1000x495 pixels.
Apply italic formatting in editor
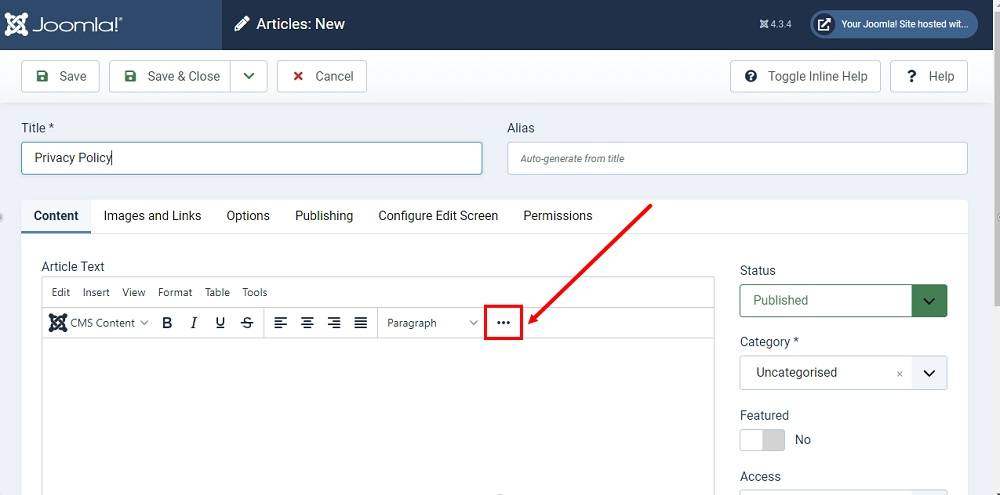click(x=194, y=323)
